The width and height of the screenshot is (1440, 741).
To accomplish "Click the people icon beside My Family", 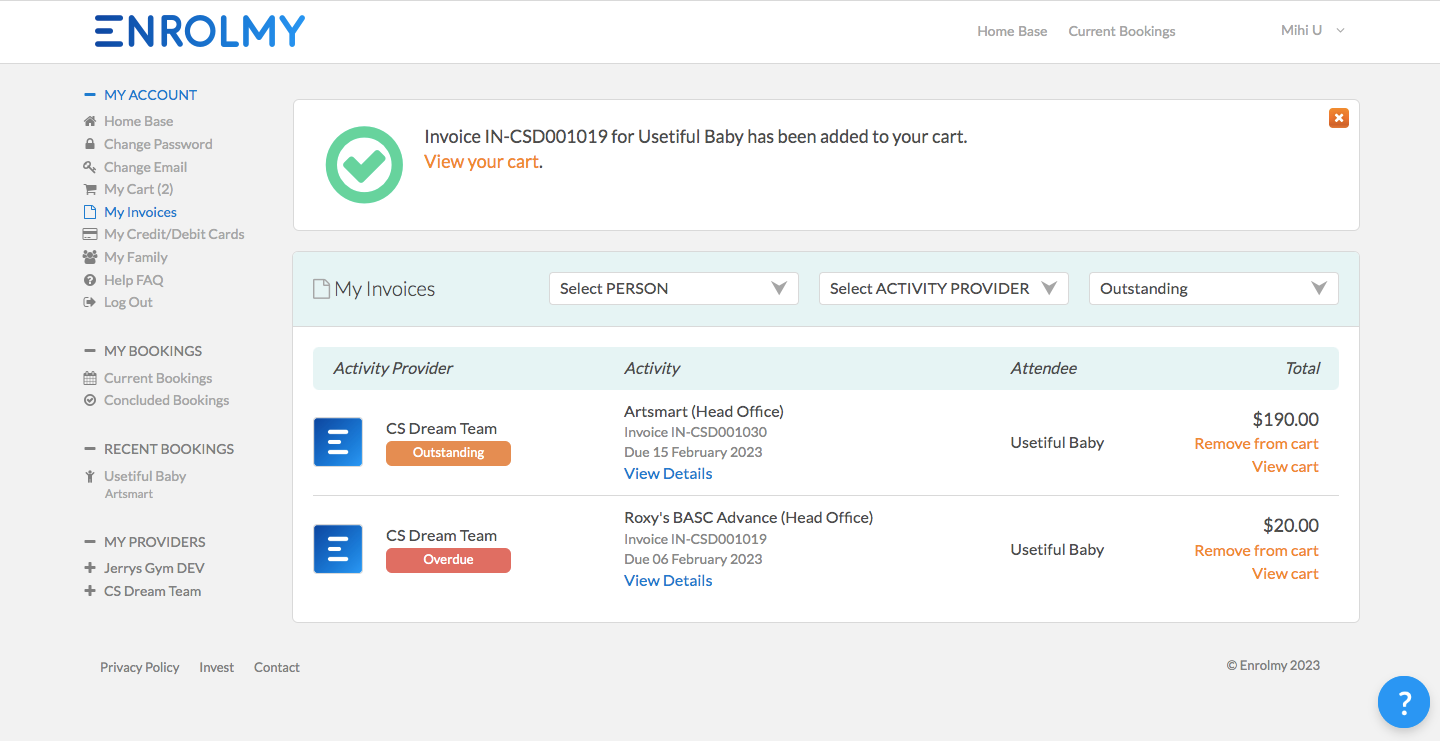I will [90, 257].
